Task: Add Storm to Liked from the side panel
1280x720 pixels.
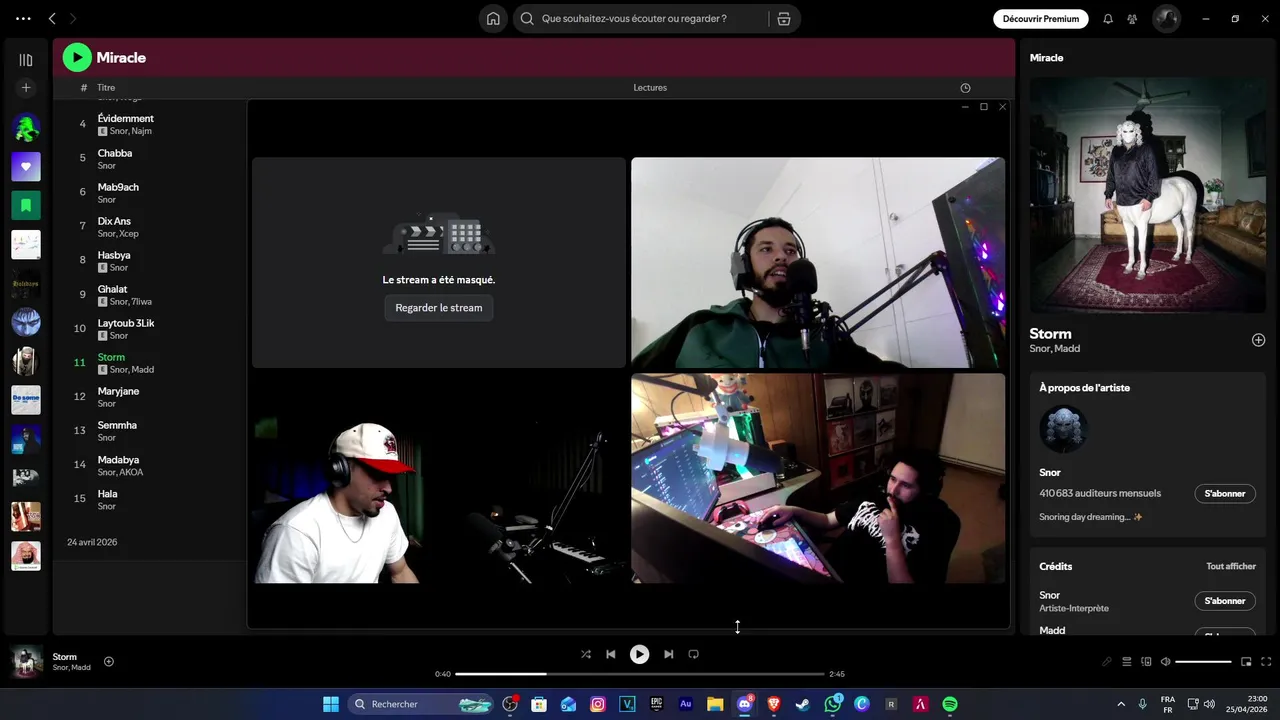Action: (x=1258, y=340)
